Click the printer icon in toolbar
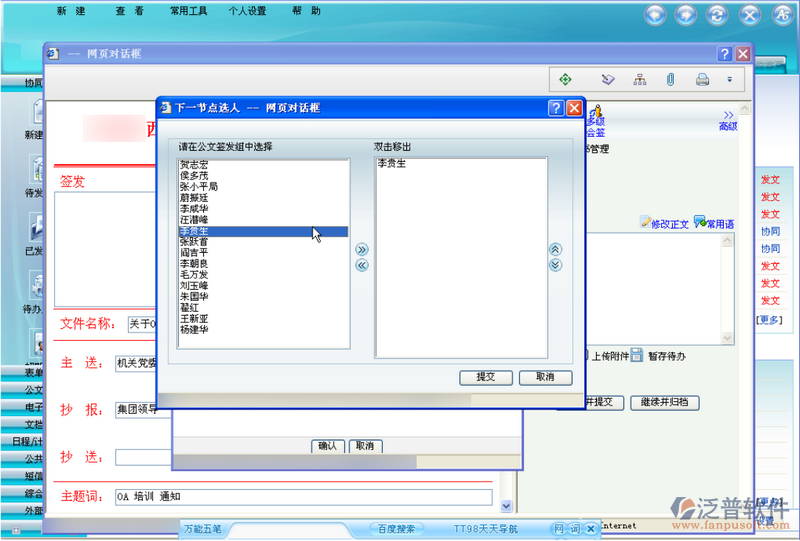The image size is (800, 541). click(x=703, y=80)
